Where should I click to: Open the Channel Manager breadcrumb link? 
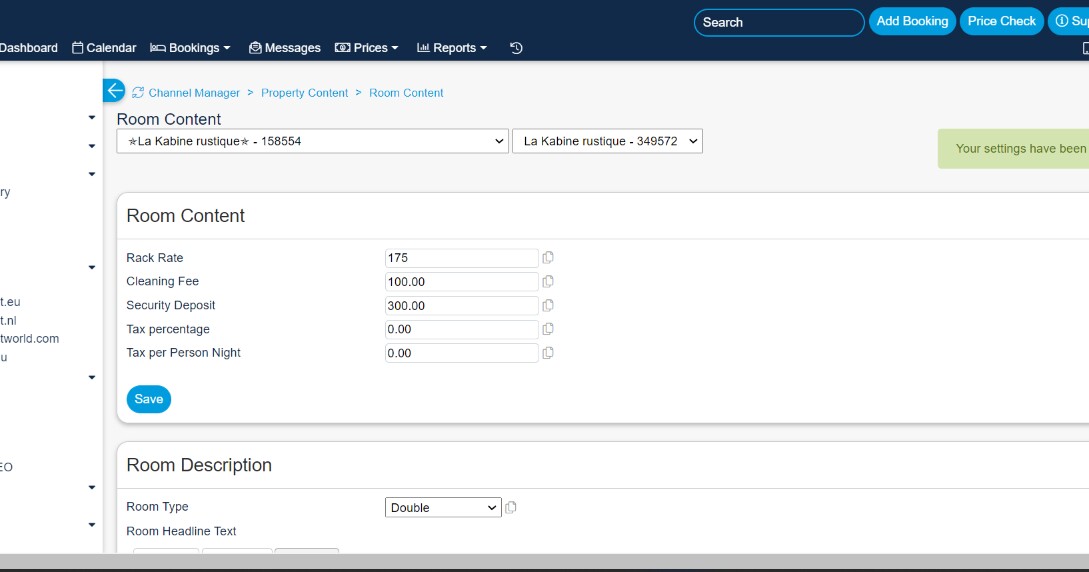[x=194, y=93]
